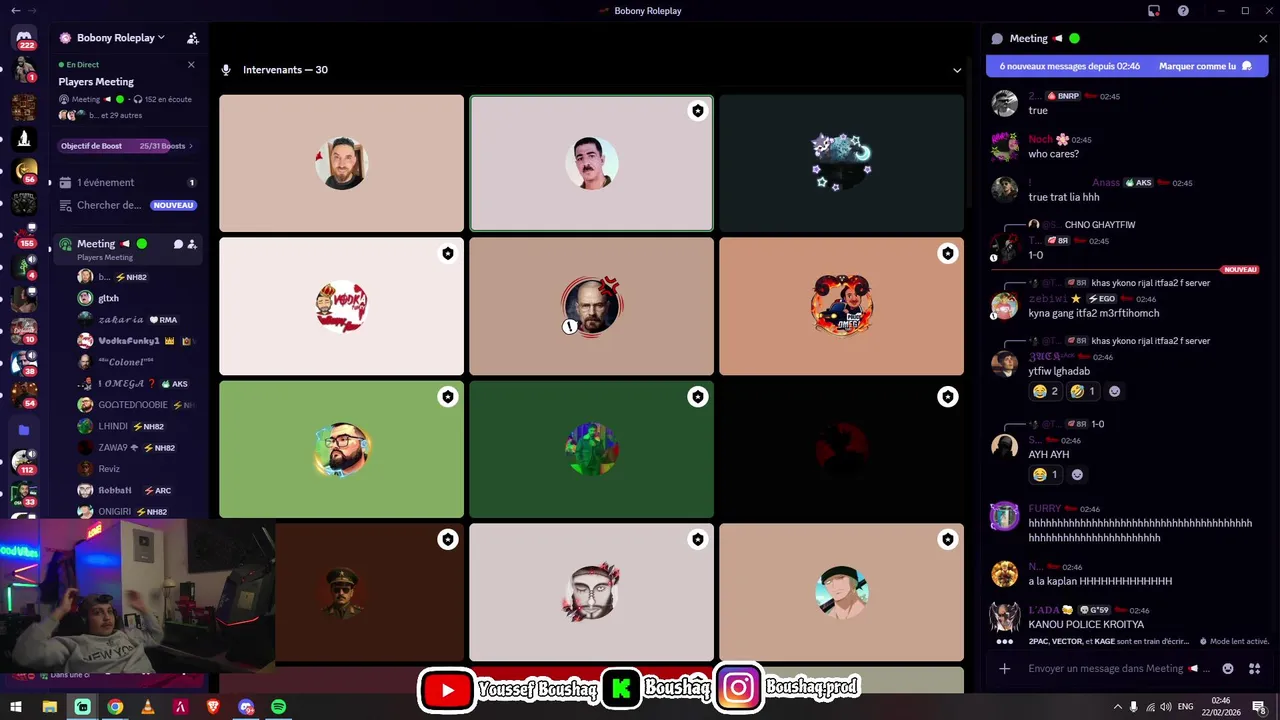
Task: Show hidden system tray icons
Action: pos(1118,707)
